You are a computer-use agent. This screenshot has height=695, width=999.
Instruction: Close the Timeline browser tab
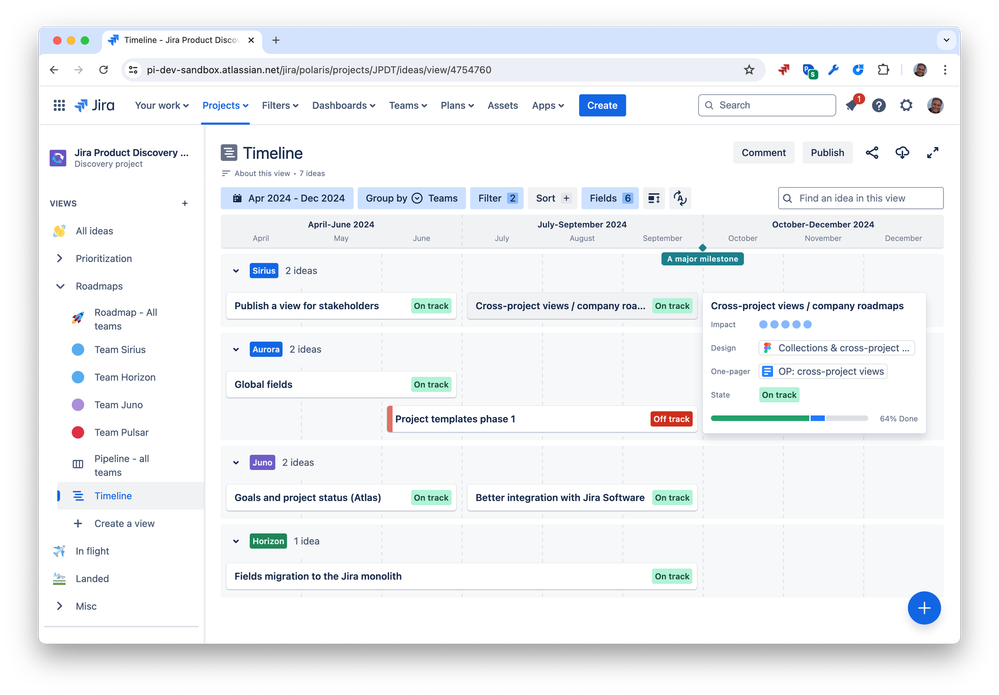pos(251,40)
